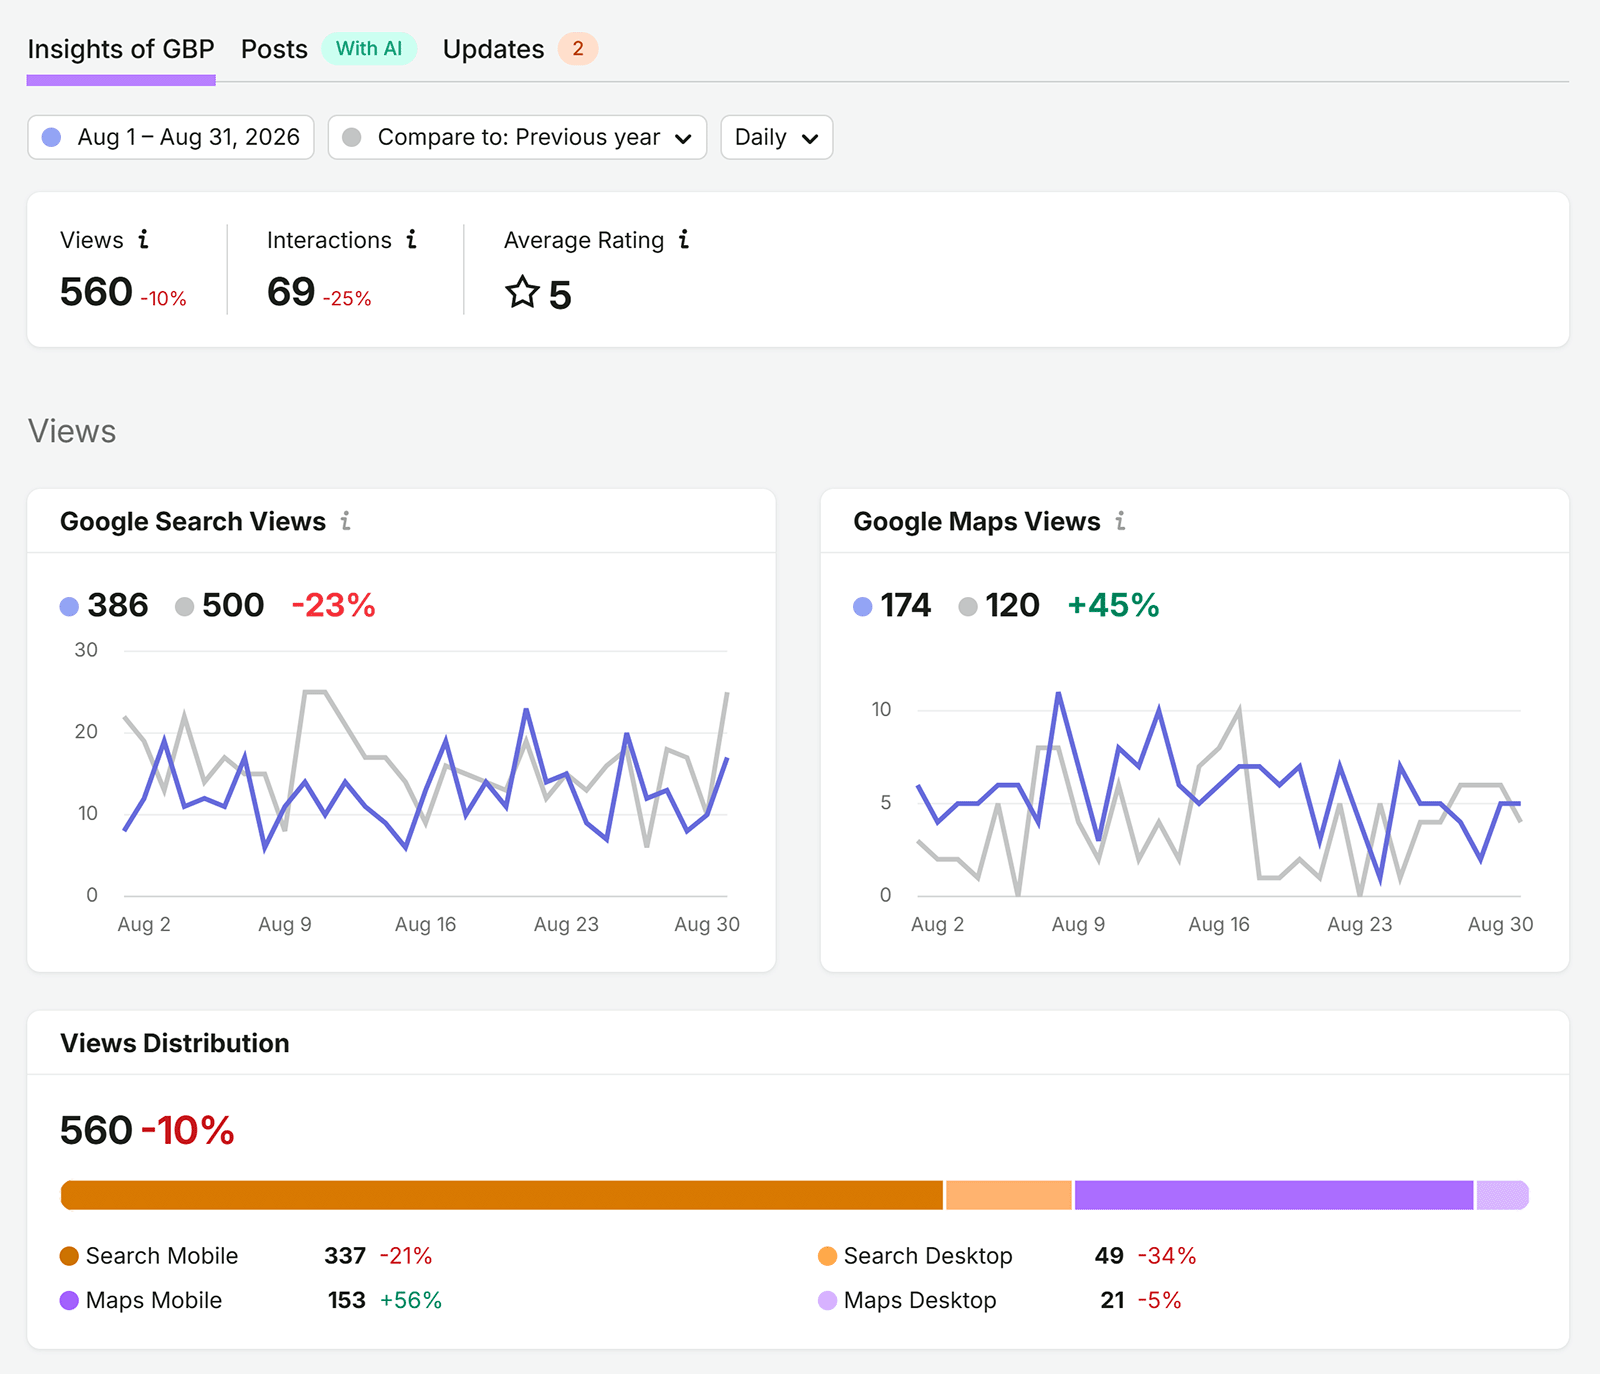The image size is (1600, 1374).
Task: Click the info icon beside Views metric
Action: 144,239
